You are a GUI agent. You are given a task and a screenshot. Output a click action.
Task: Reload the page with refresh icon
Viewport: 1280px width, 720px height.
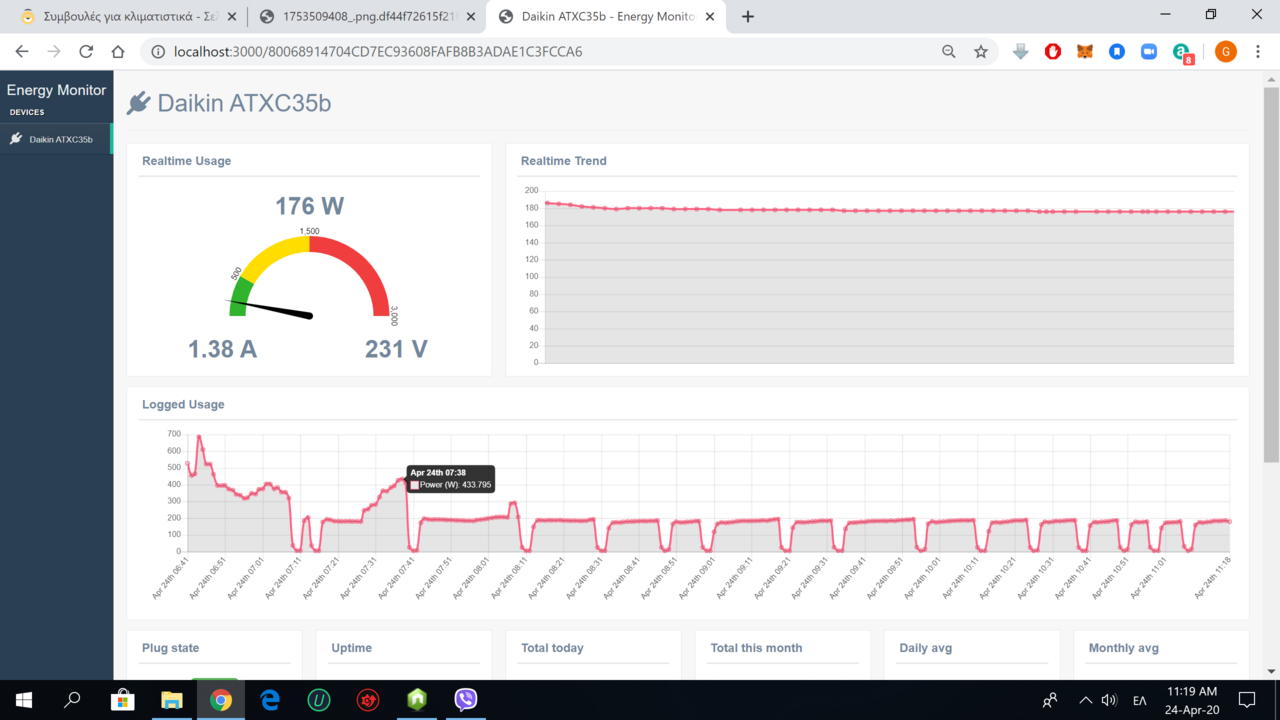[x=86, y=52]
